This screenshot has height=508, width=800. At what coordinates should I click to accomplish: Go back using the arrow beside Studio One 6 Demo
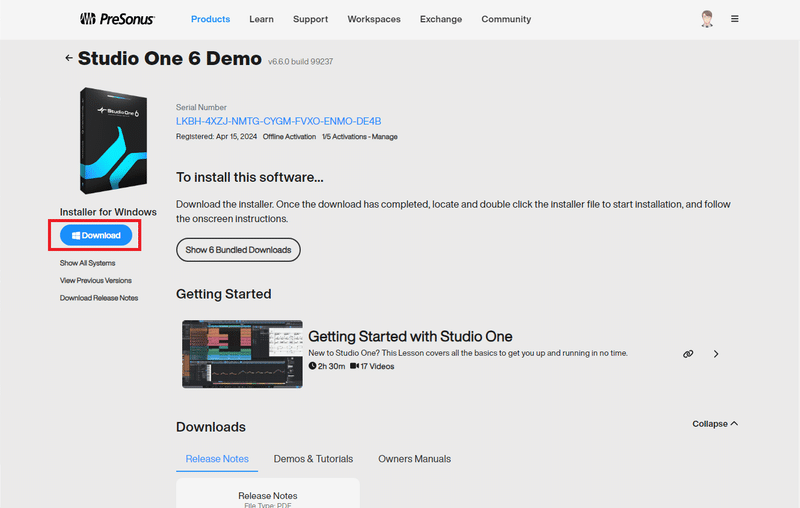(x=69, y=58)
